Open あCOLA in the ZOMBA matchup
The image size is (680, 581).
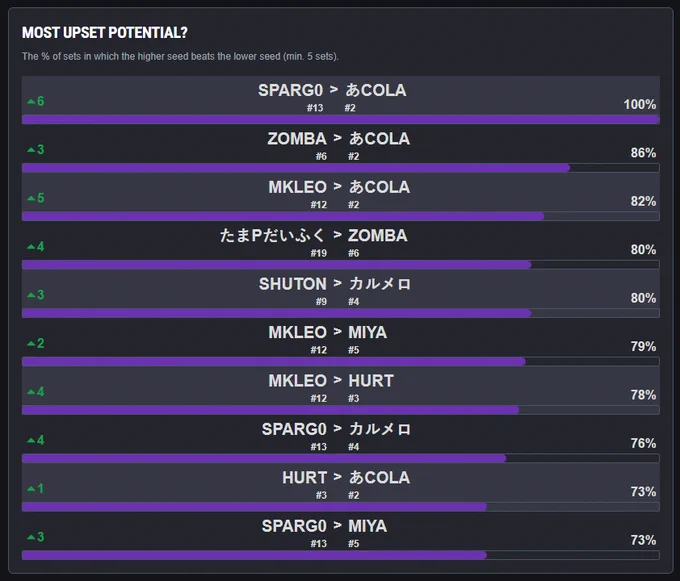(379, 139)
